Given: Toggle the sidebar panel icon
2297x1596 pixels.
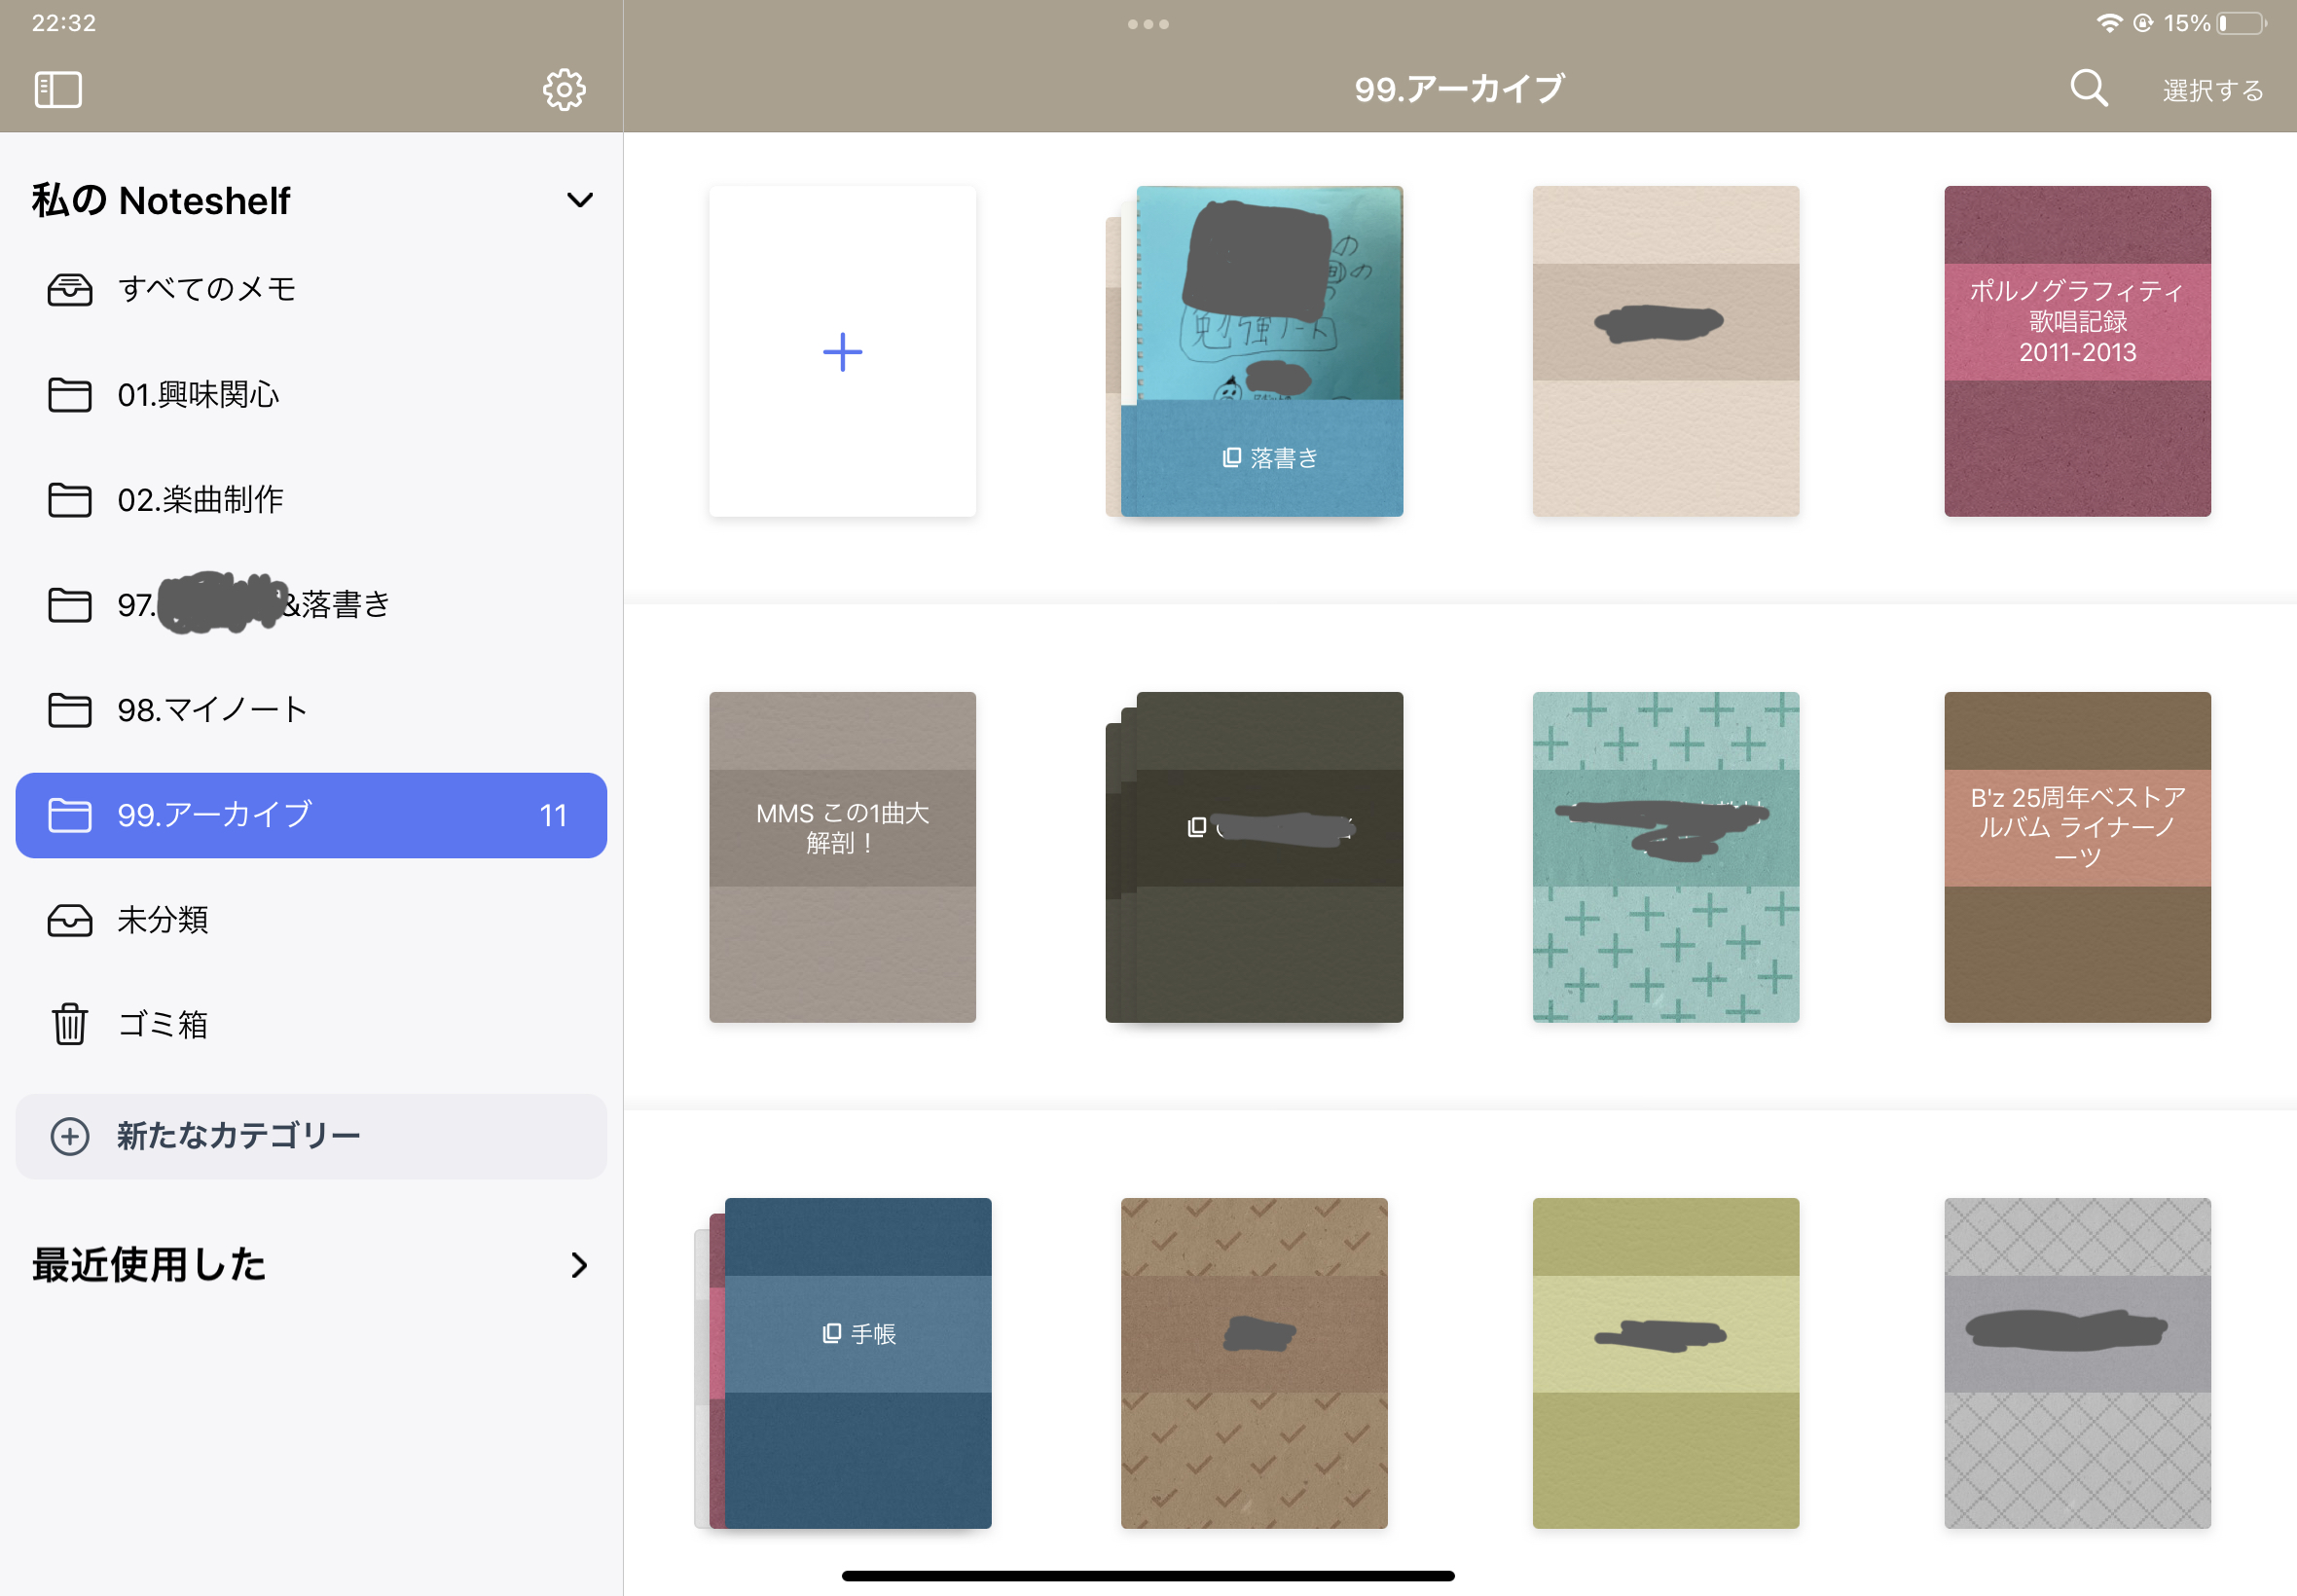Looking at the screenshot, I should point(58,90).
